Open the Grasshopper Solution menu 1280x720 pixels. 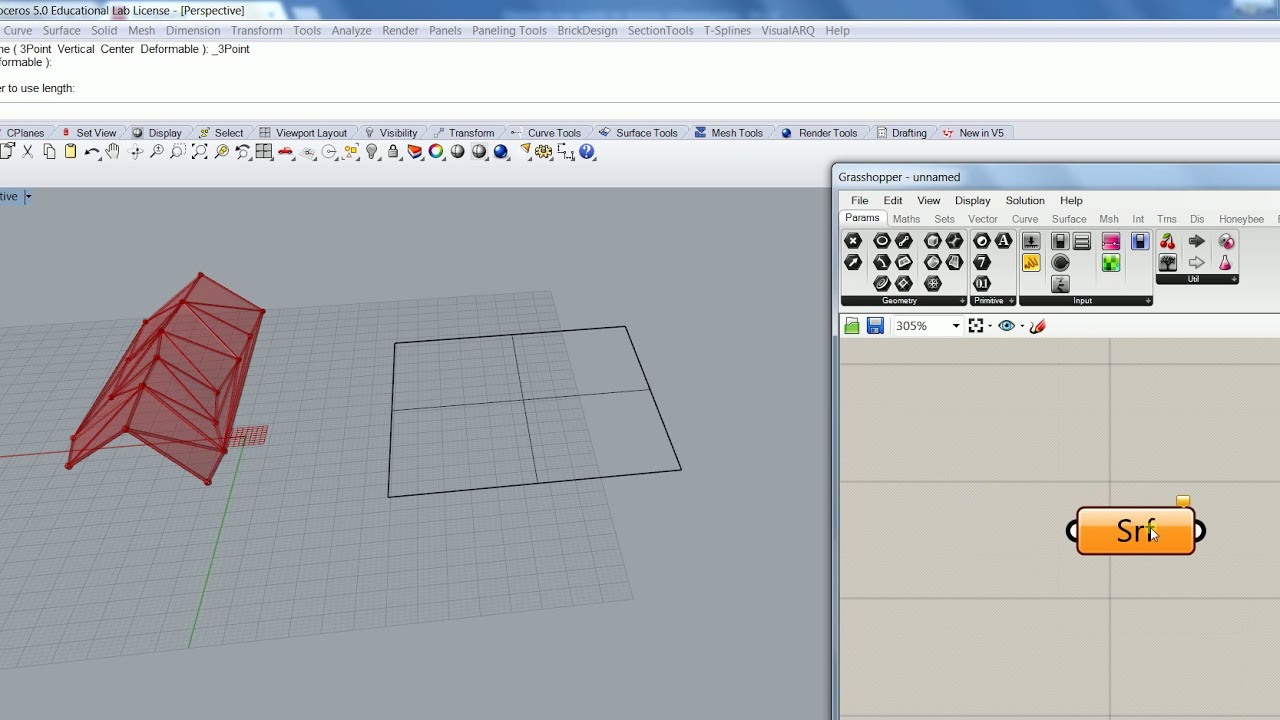coord(1025,200)
